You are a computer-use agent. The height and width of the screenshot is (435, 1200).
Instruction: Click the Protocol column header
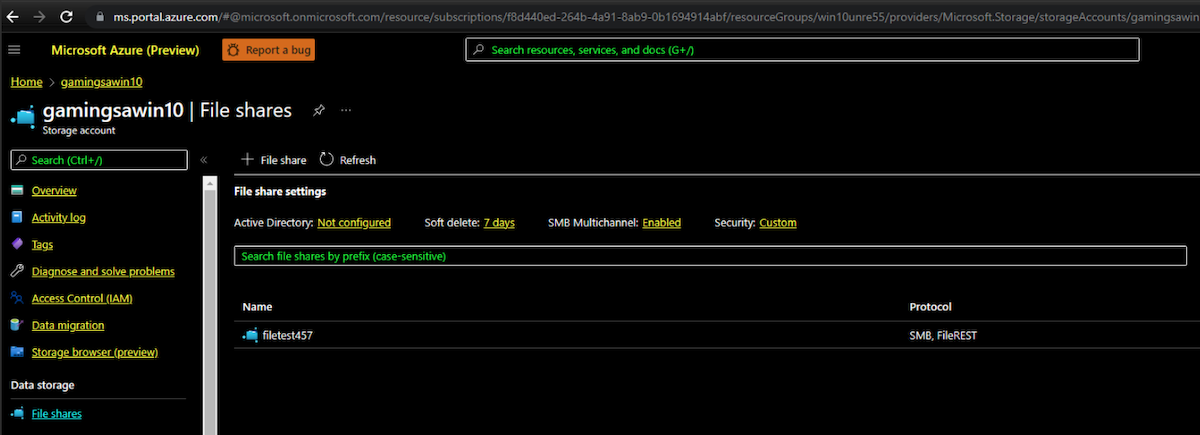[930, 306]
